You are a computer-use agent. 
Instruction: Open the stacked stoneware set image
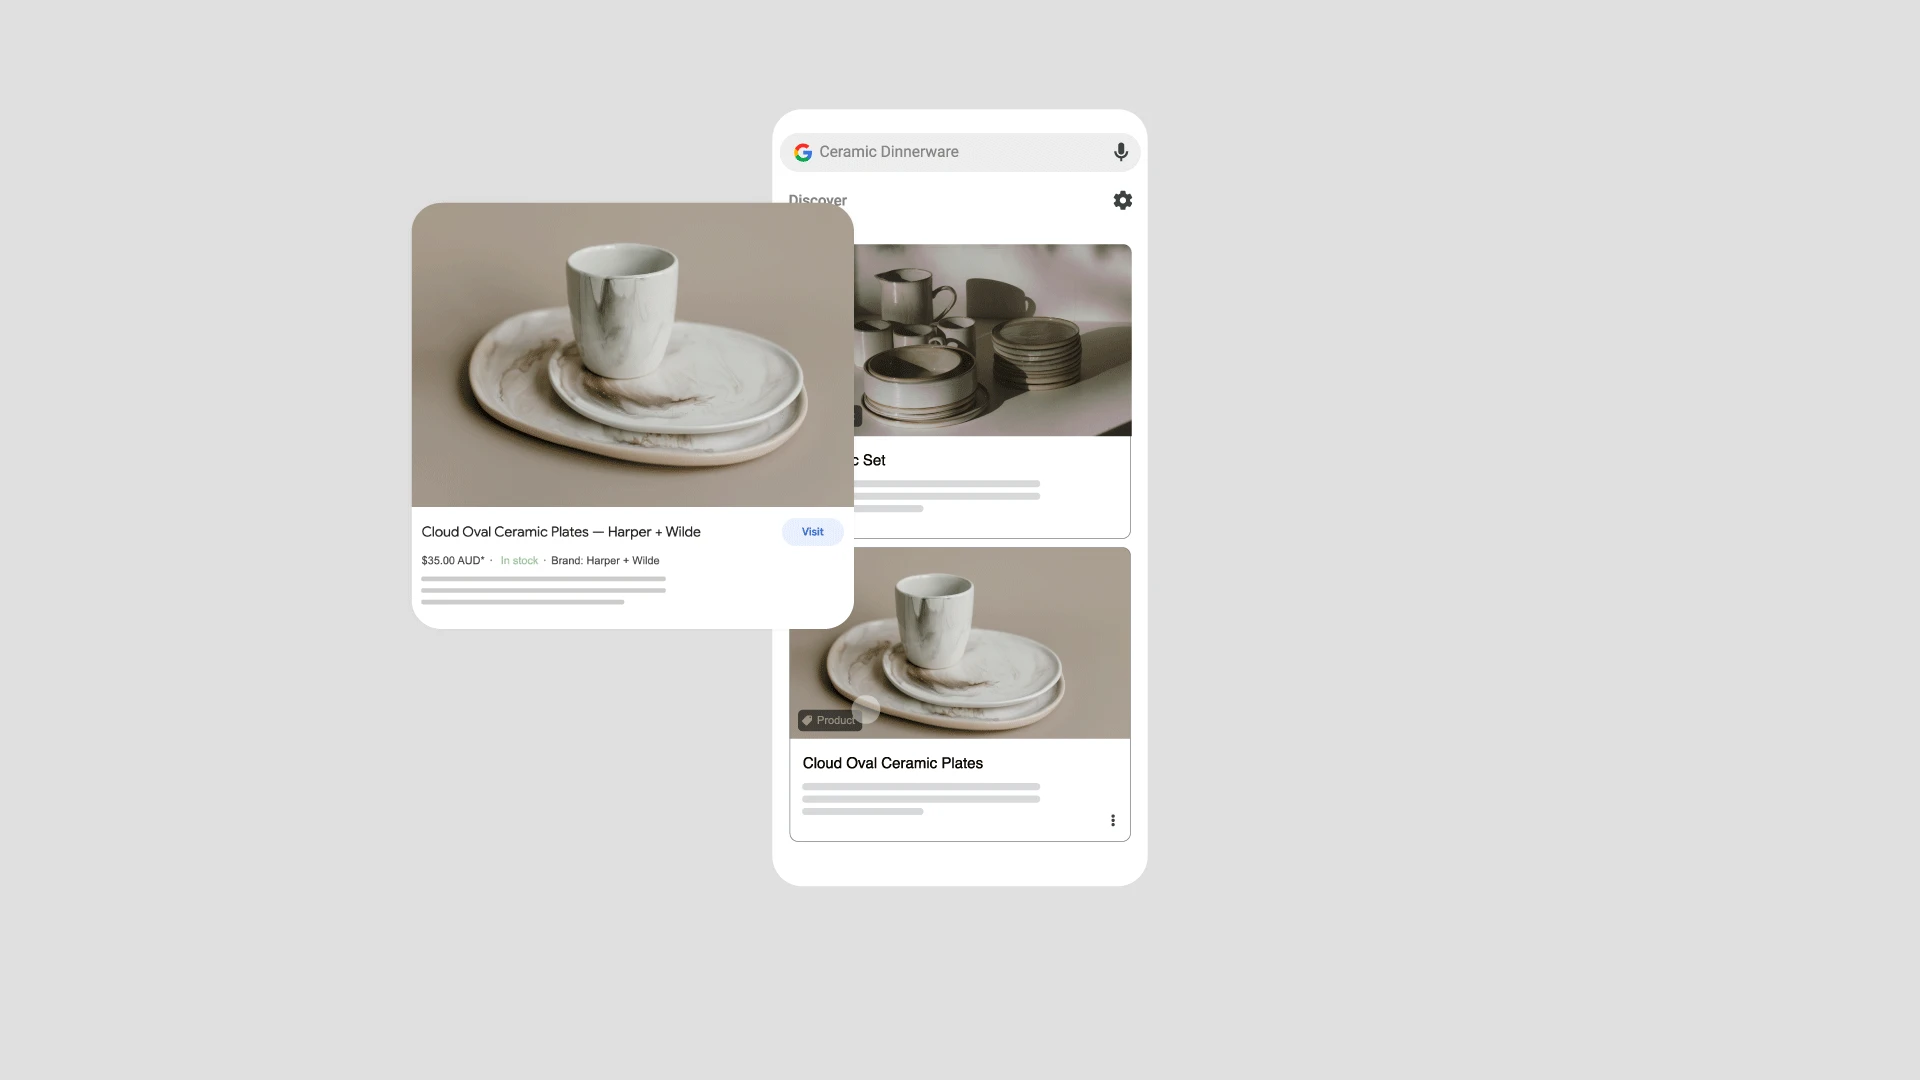(x=993, y=340)
